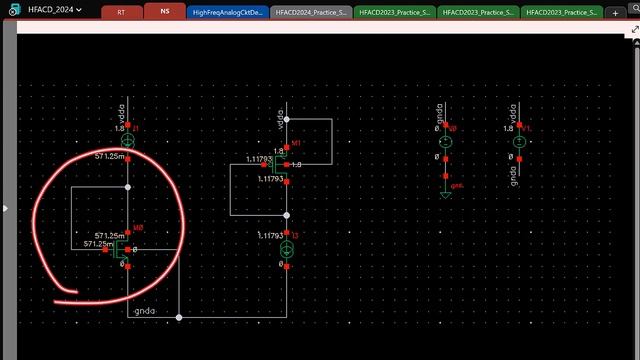Add a new section with plus tab
640x360 pixels.
pos(615,13)
